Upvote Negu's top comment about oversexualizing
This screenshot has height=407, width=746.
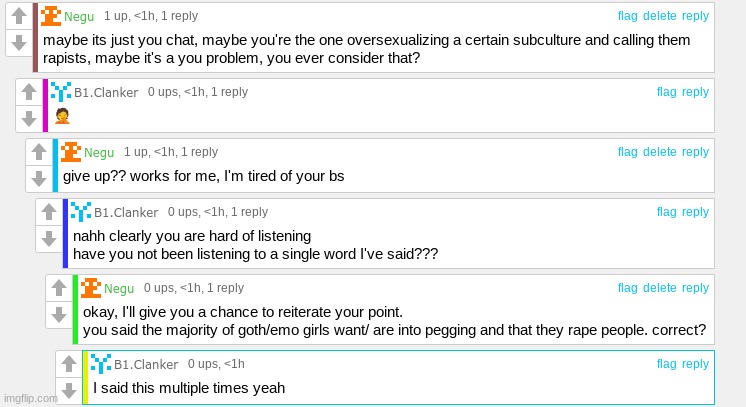click(x=19, y=15)
